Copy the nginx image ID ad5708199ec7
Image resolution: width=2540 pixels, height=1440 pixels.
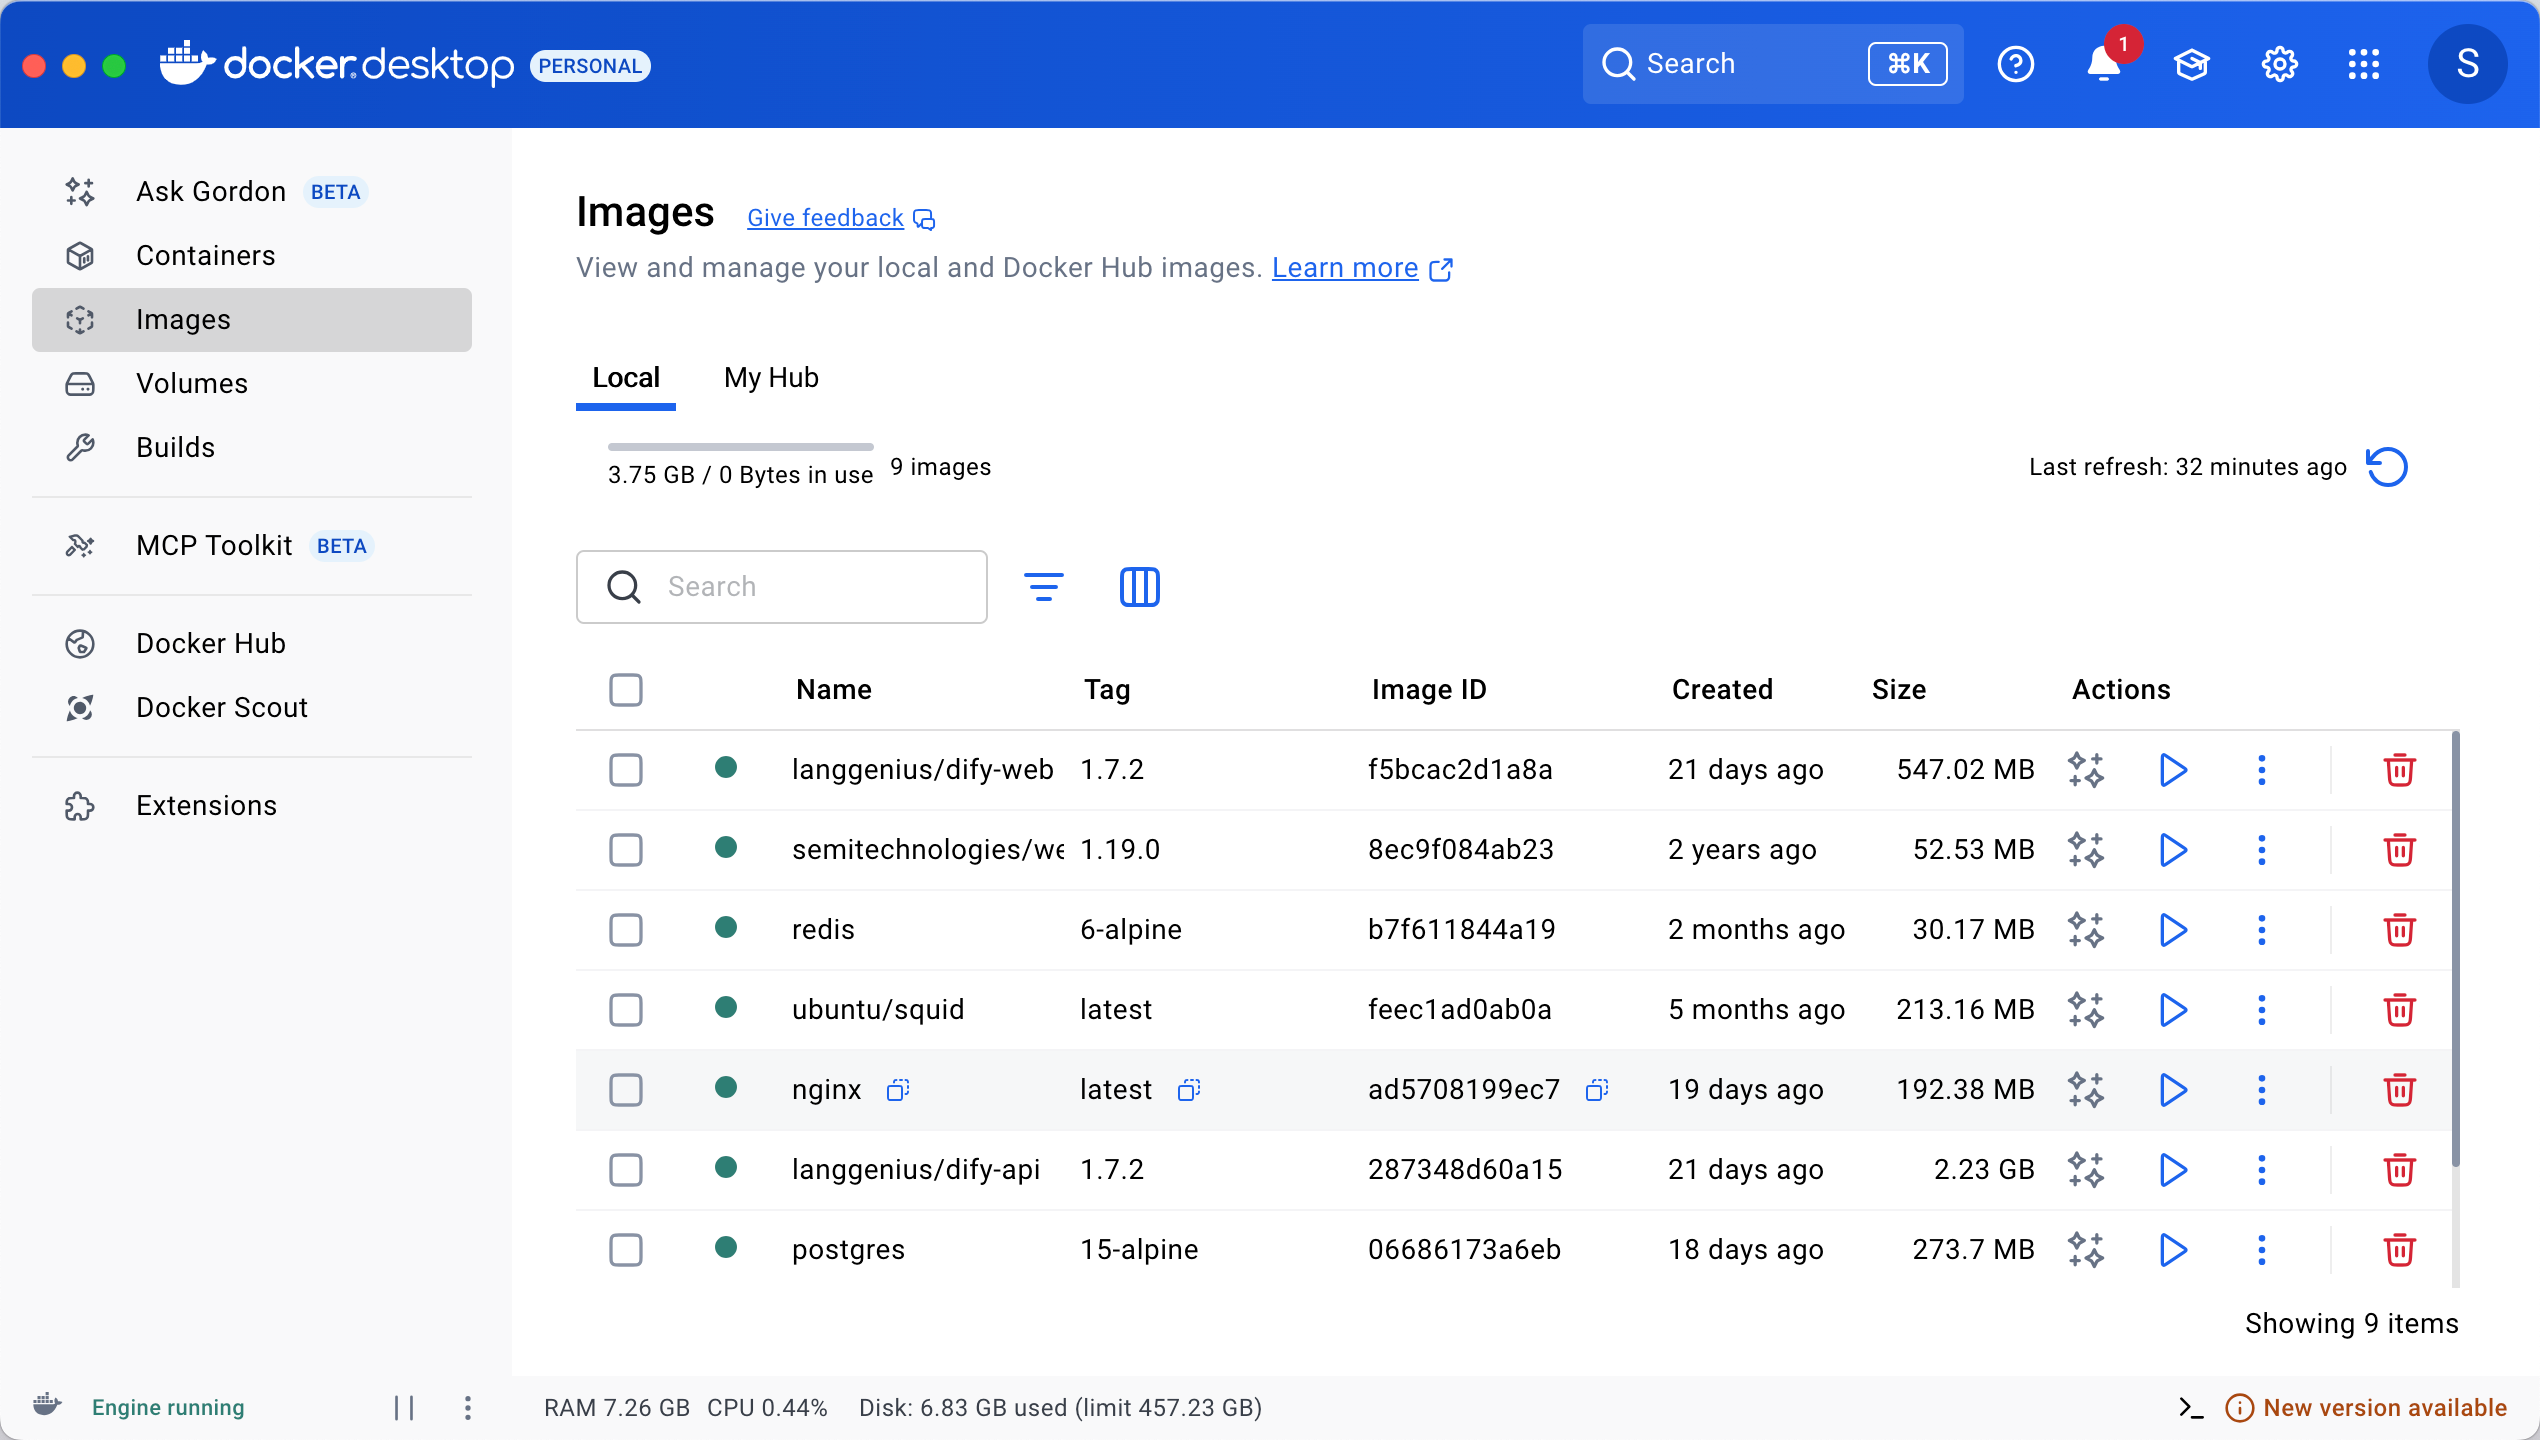(1597, 1090)
